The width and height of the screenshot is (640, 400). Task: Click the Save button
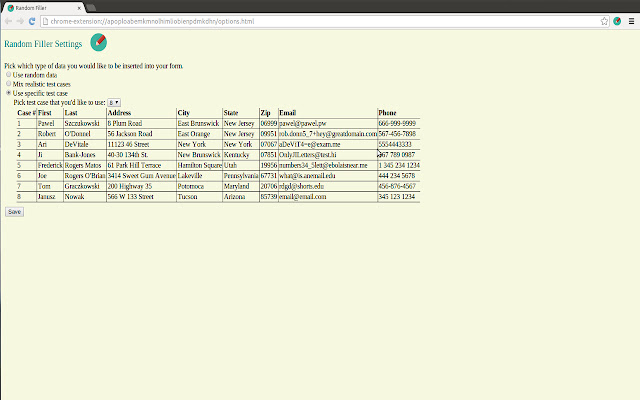pyautogui.click(x=14, y=212)
